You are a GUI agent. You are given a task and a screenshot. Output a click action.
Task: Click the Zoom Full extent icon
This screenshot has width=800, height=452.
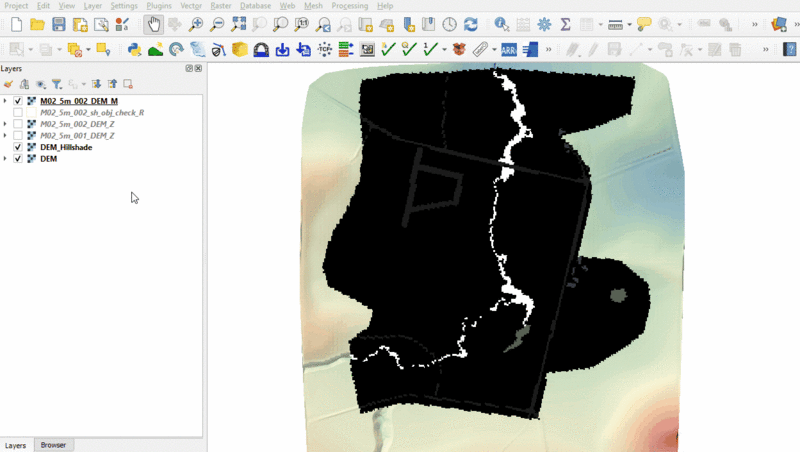tap(238, 24)
